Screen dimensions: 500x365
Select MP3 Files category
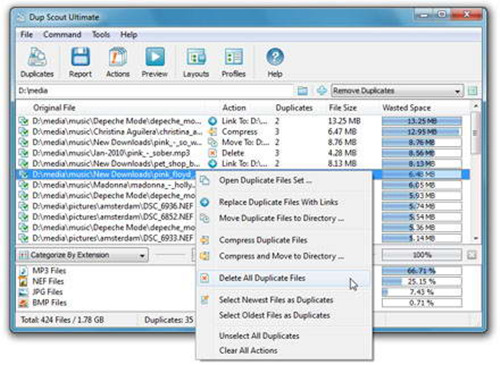[x=49, y=271]
